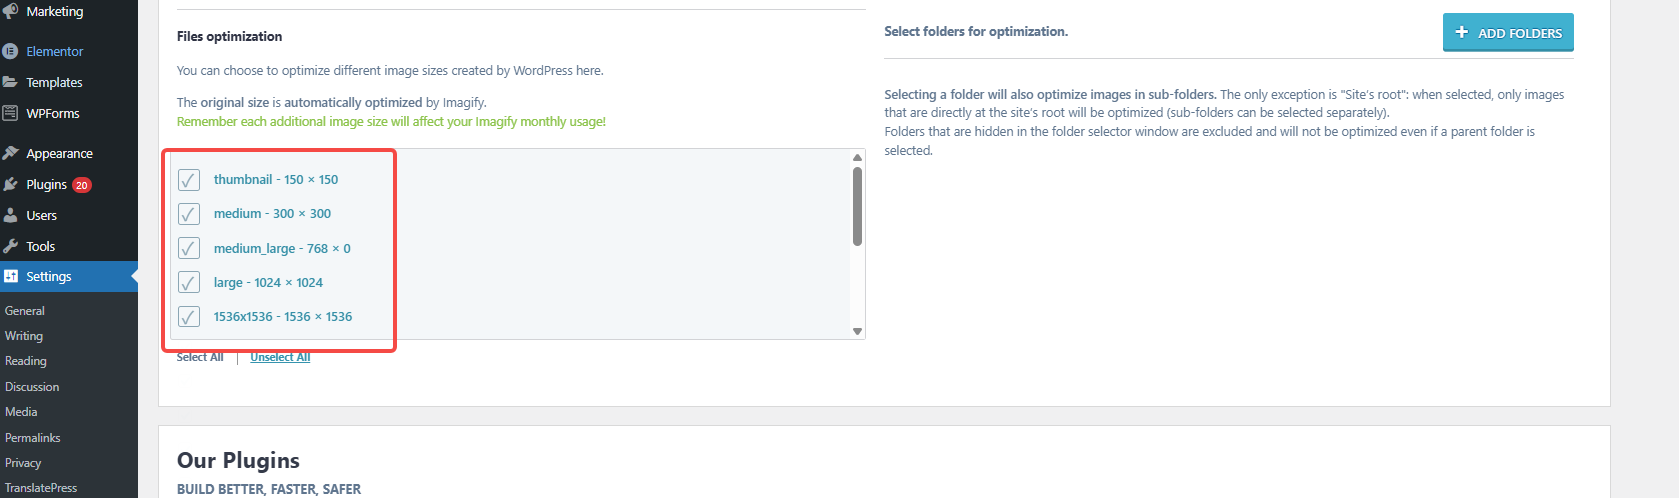
Task: Open the Permalinks settings submenu
Action: (33, 438)
